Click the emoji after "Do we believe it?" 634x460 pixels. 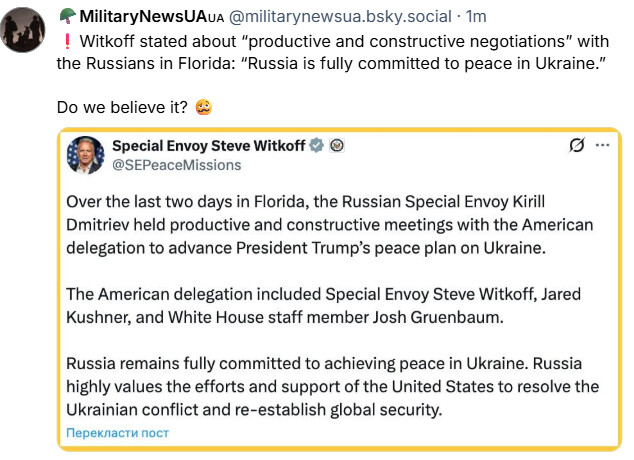point(203,107)
